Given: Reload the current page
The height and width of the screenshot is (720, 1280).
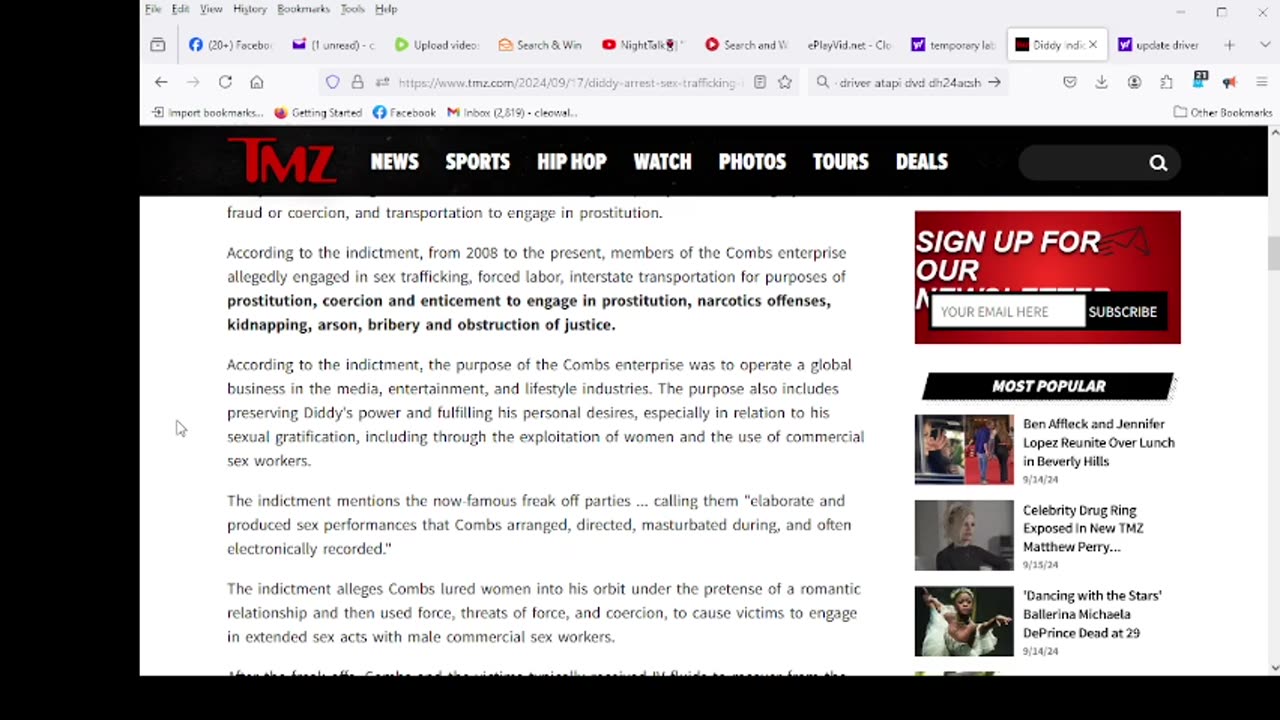Looking at the screenshot, I should [225, 82].
